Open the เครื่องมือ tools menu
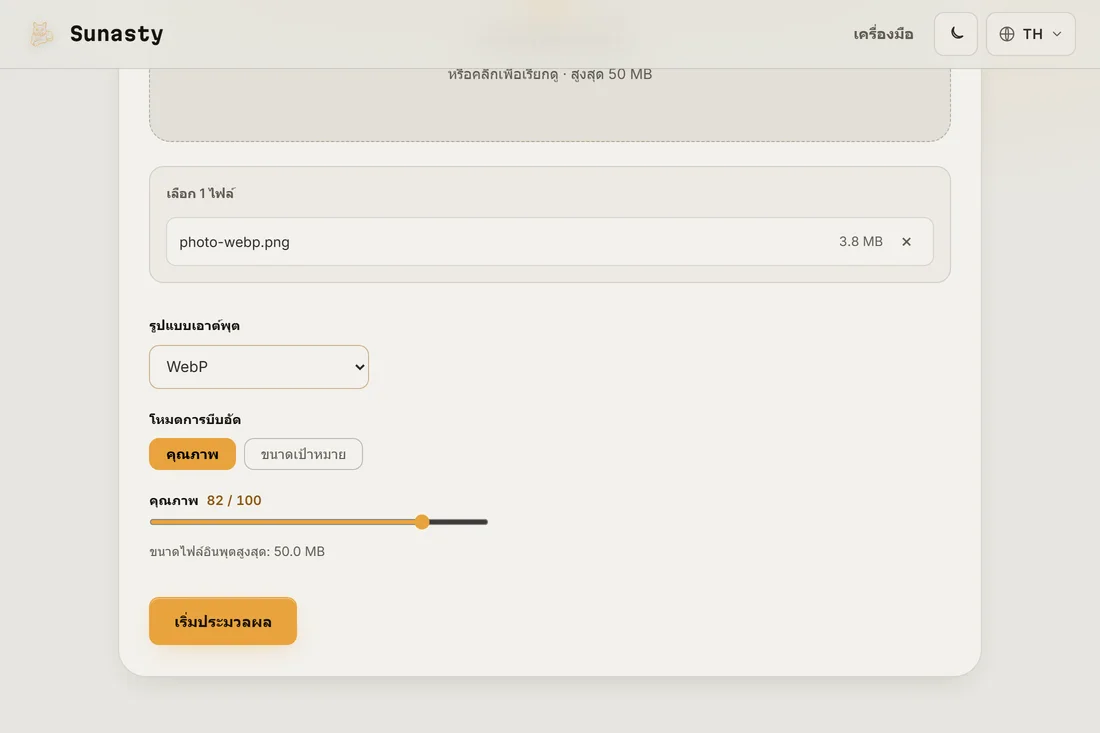1100x733 pixels. pos(883,34)
